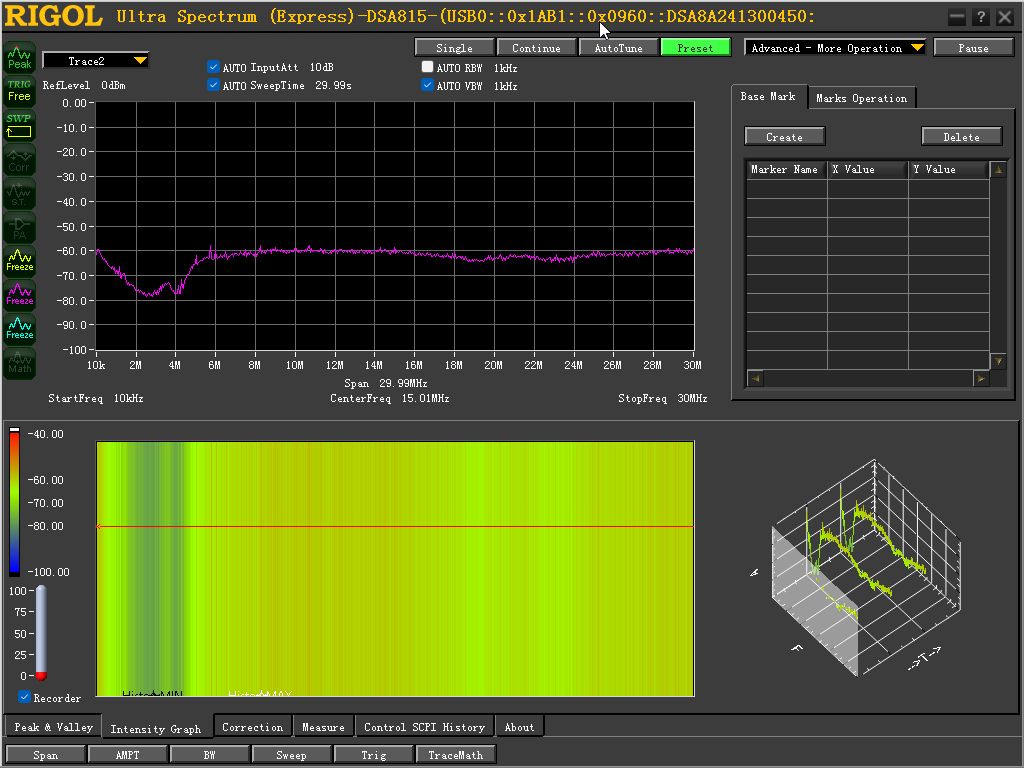This screenshot has width=1024, height=768.
Task: Uncheck the Recorder checkbox
Action: point(24,697)
